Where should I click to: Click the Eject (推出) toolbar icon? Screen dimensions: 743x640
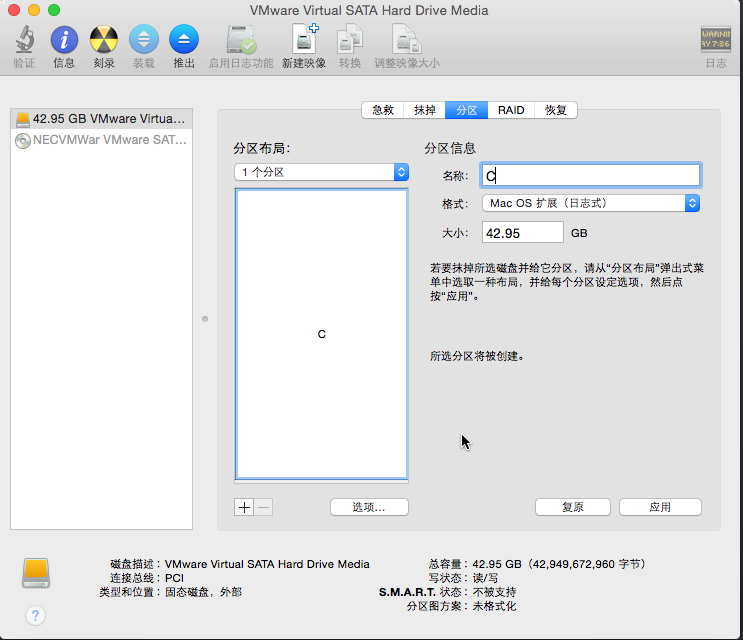tap(184, 39)
